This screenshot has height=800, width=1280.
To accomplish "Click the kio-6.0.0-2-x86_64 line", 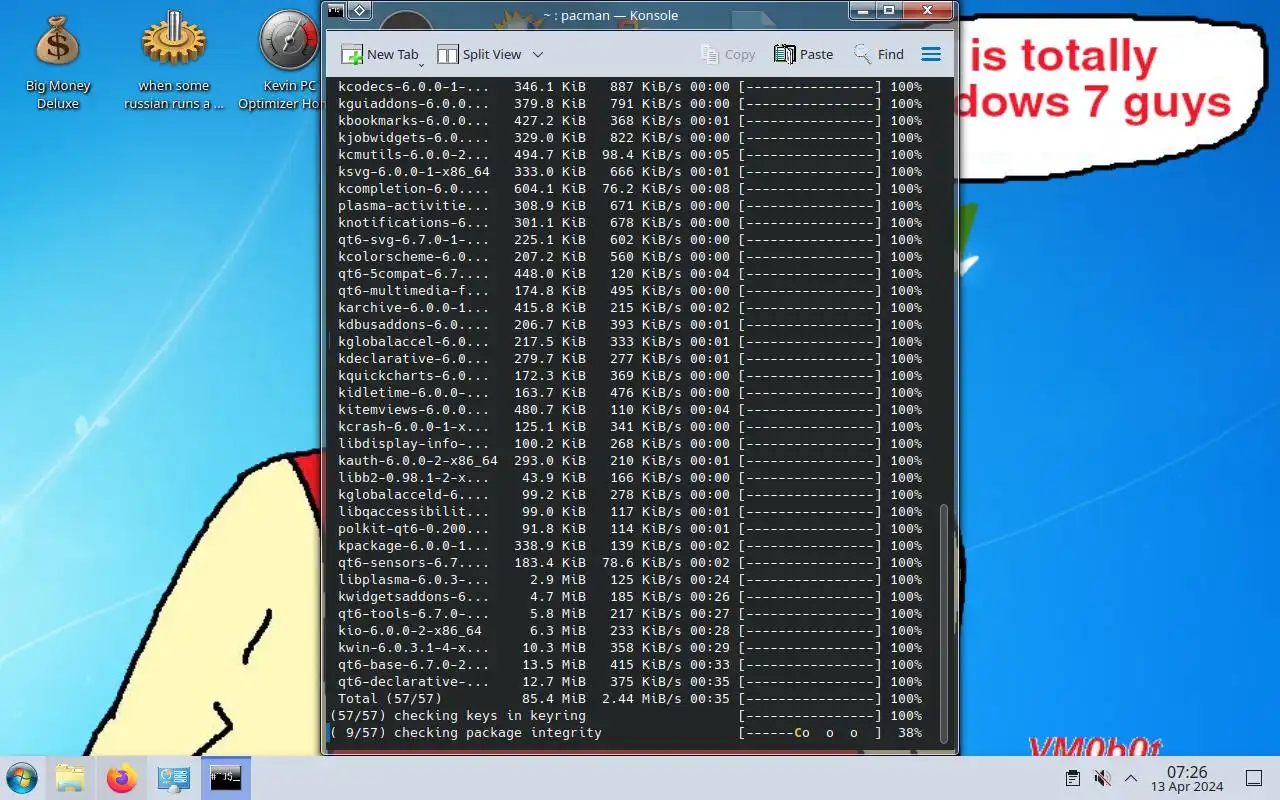I will click(630, 631).
